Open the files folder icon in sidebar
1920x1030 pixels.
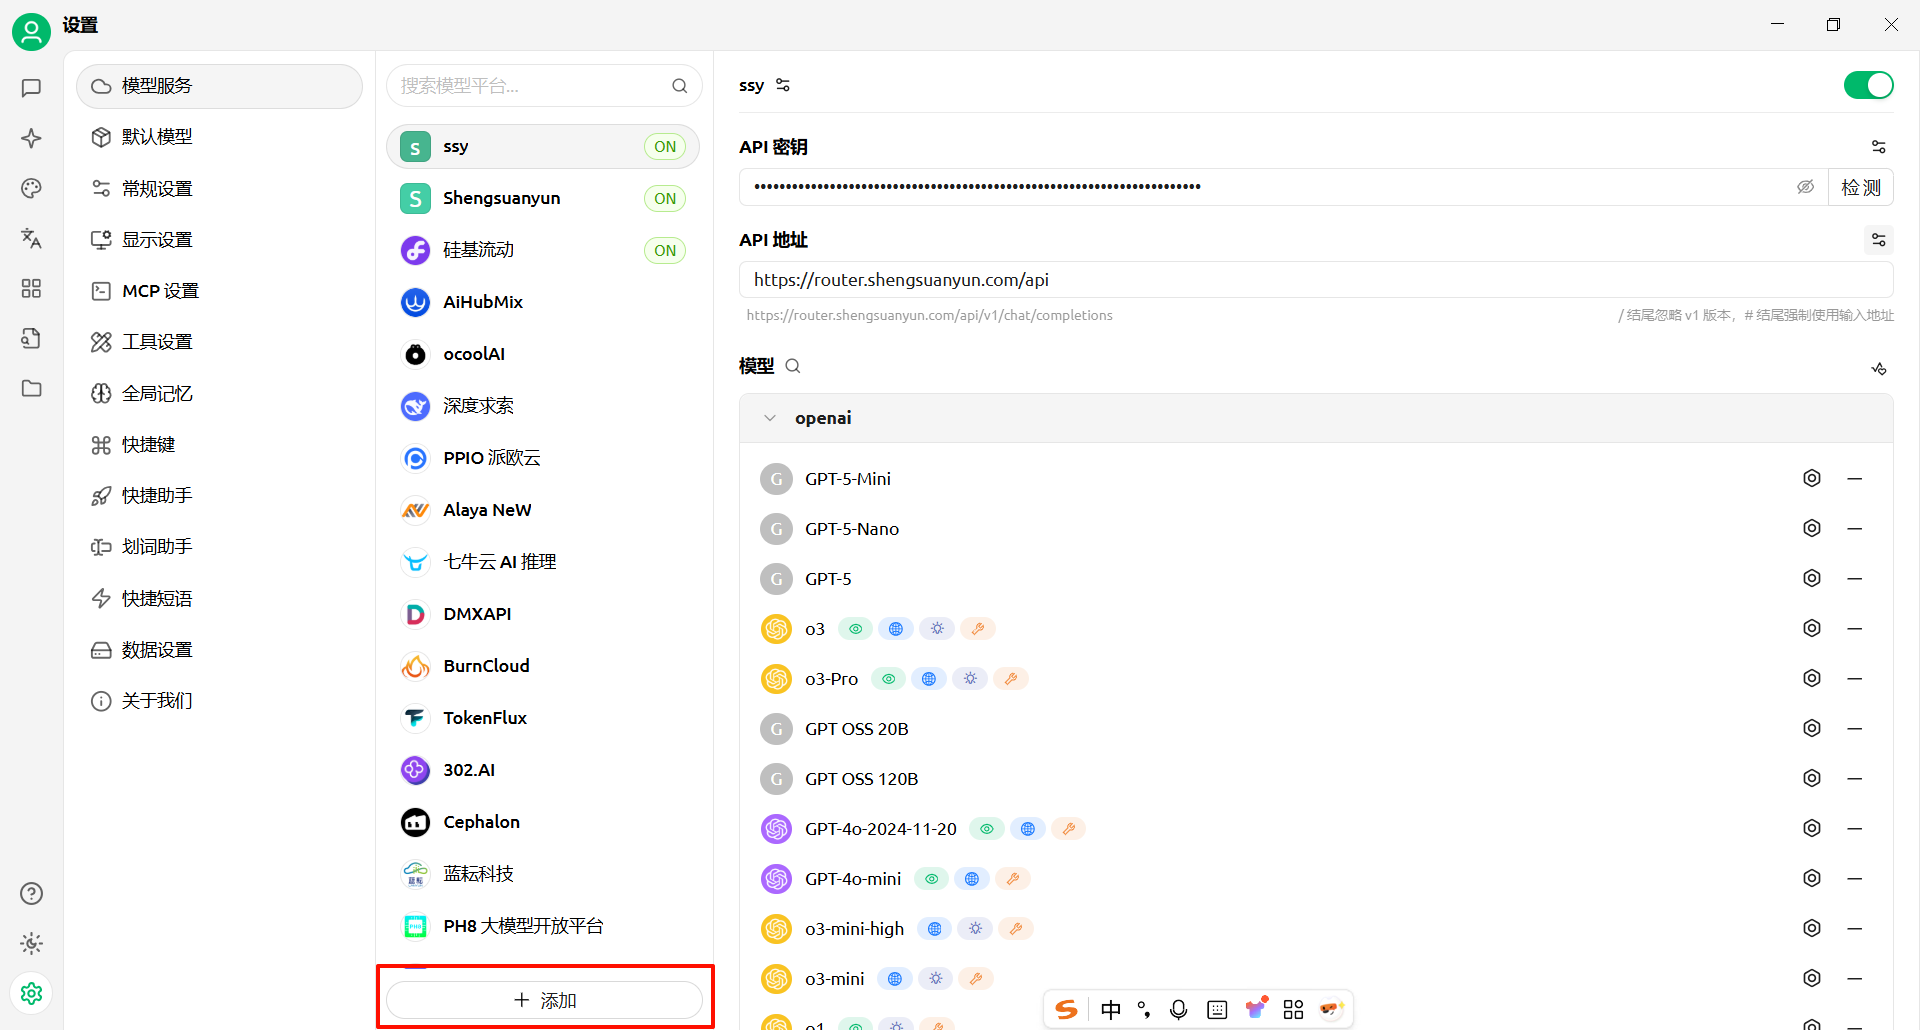(31, 388)
